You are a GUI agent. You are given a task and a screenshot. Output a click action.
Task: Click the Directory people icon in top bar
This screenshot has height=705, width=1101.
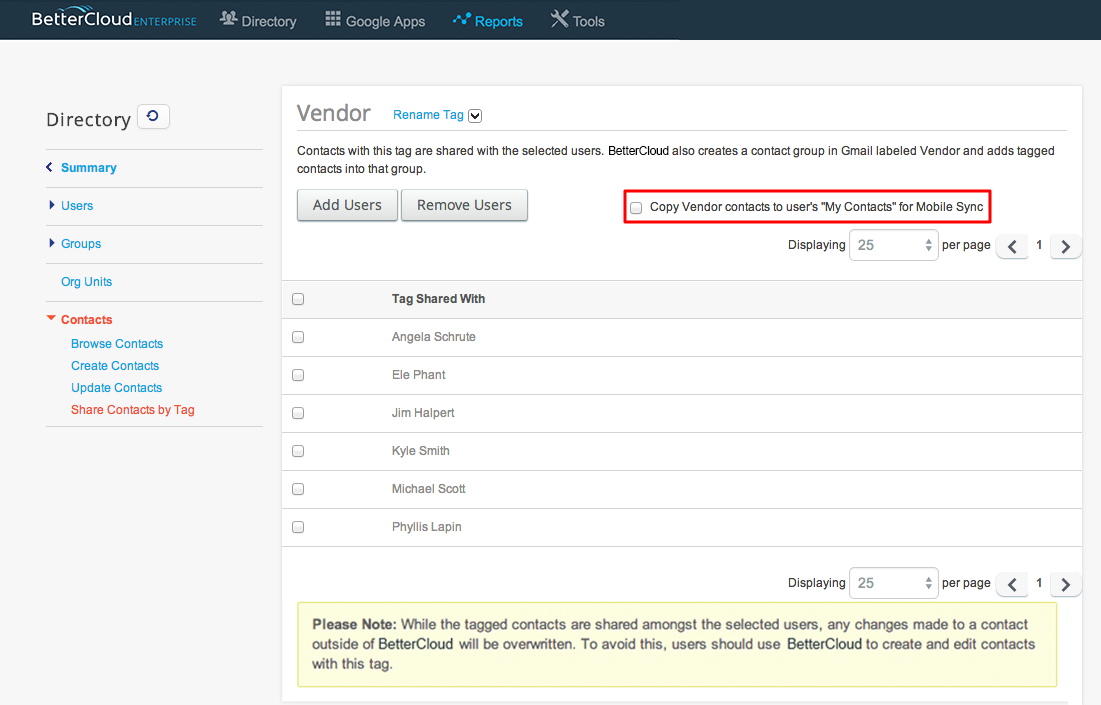[228, 19]
